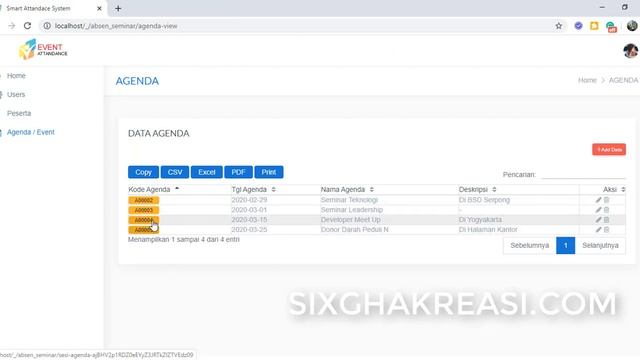Open agenda code A00002 badge
640x360 pixels.
pos(144,200)
